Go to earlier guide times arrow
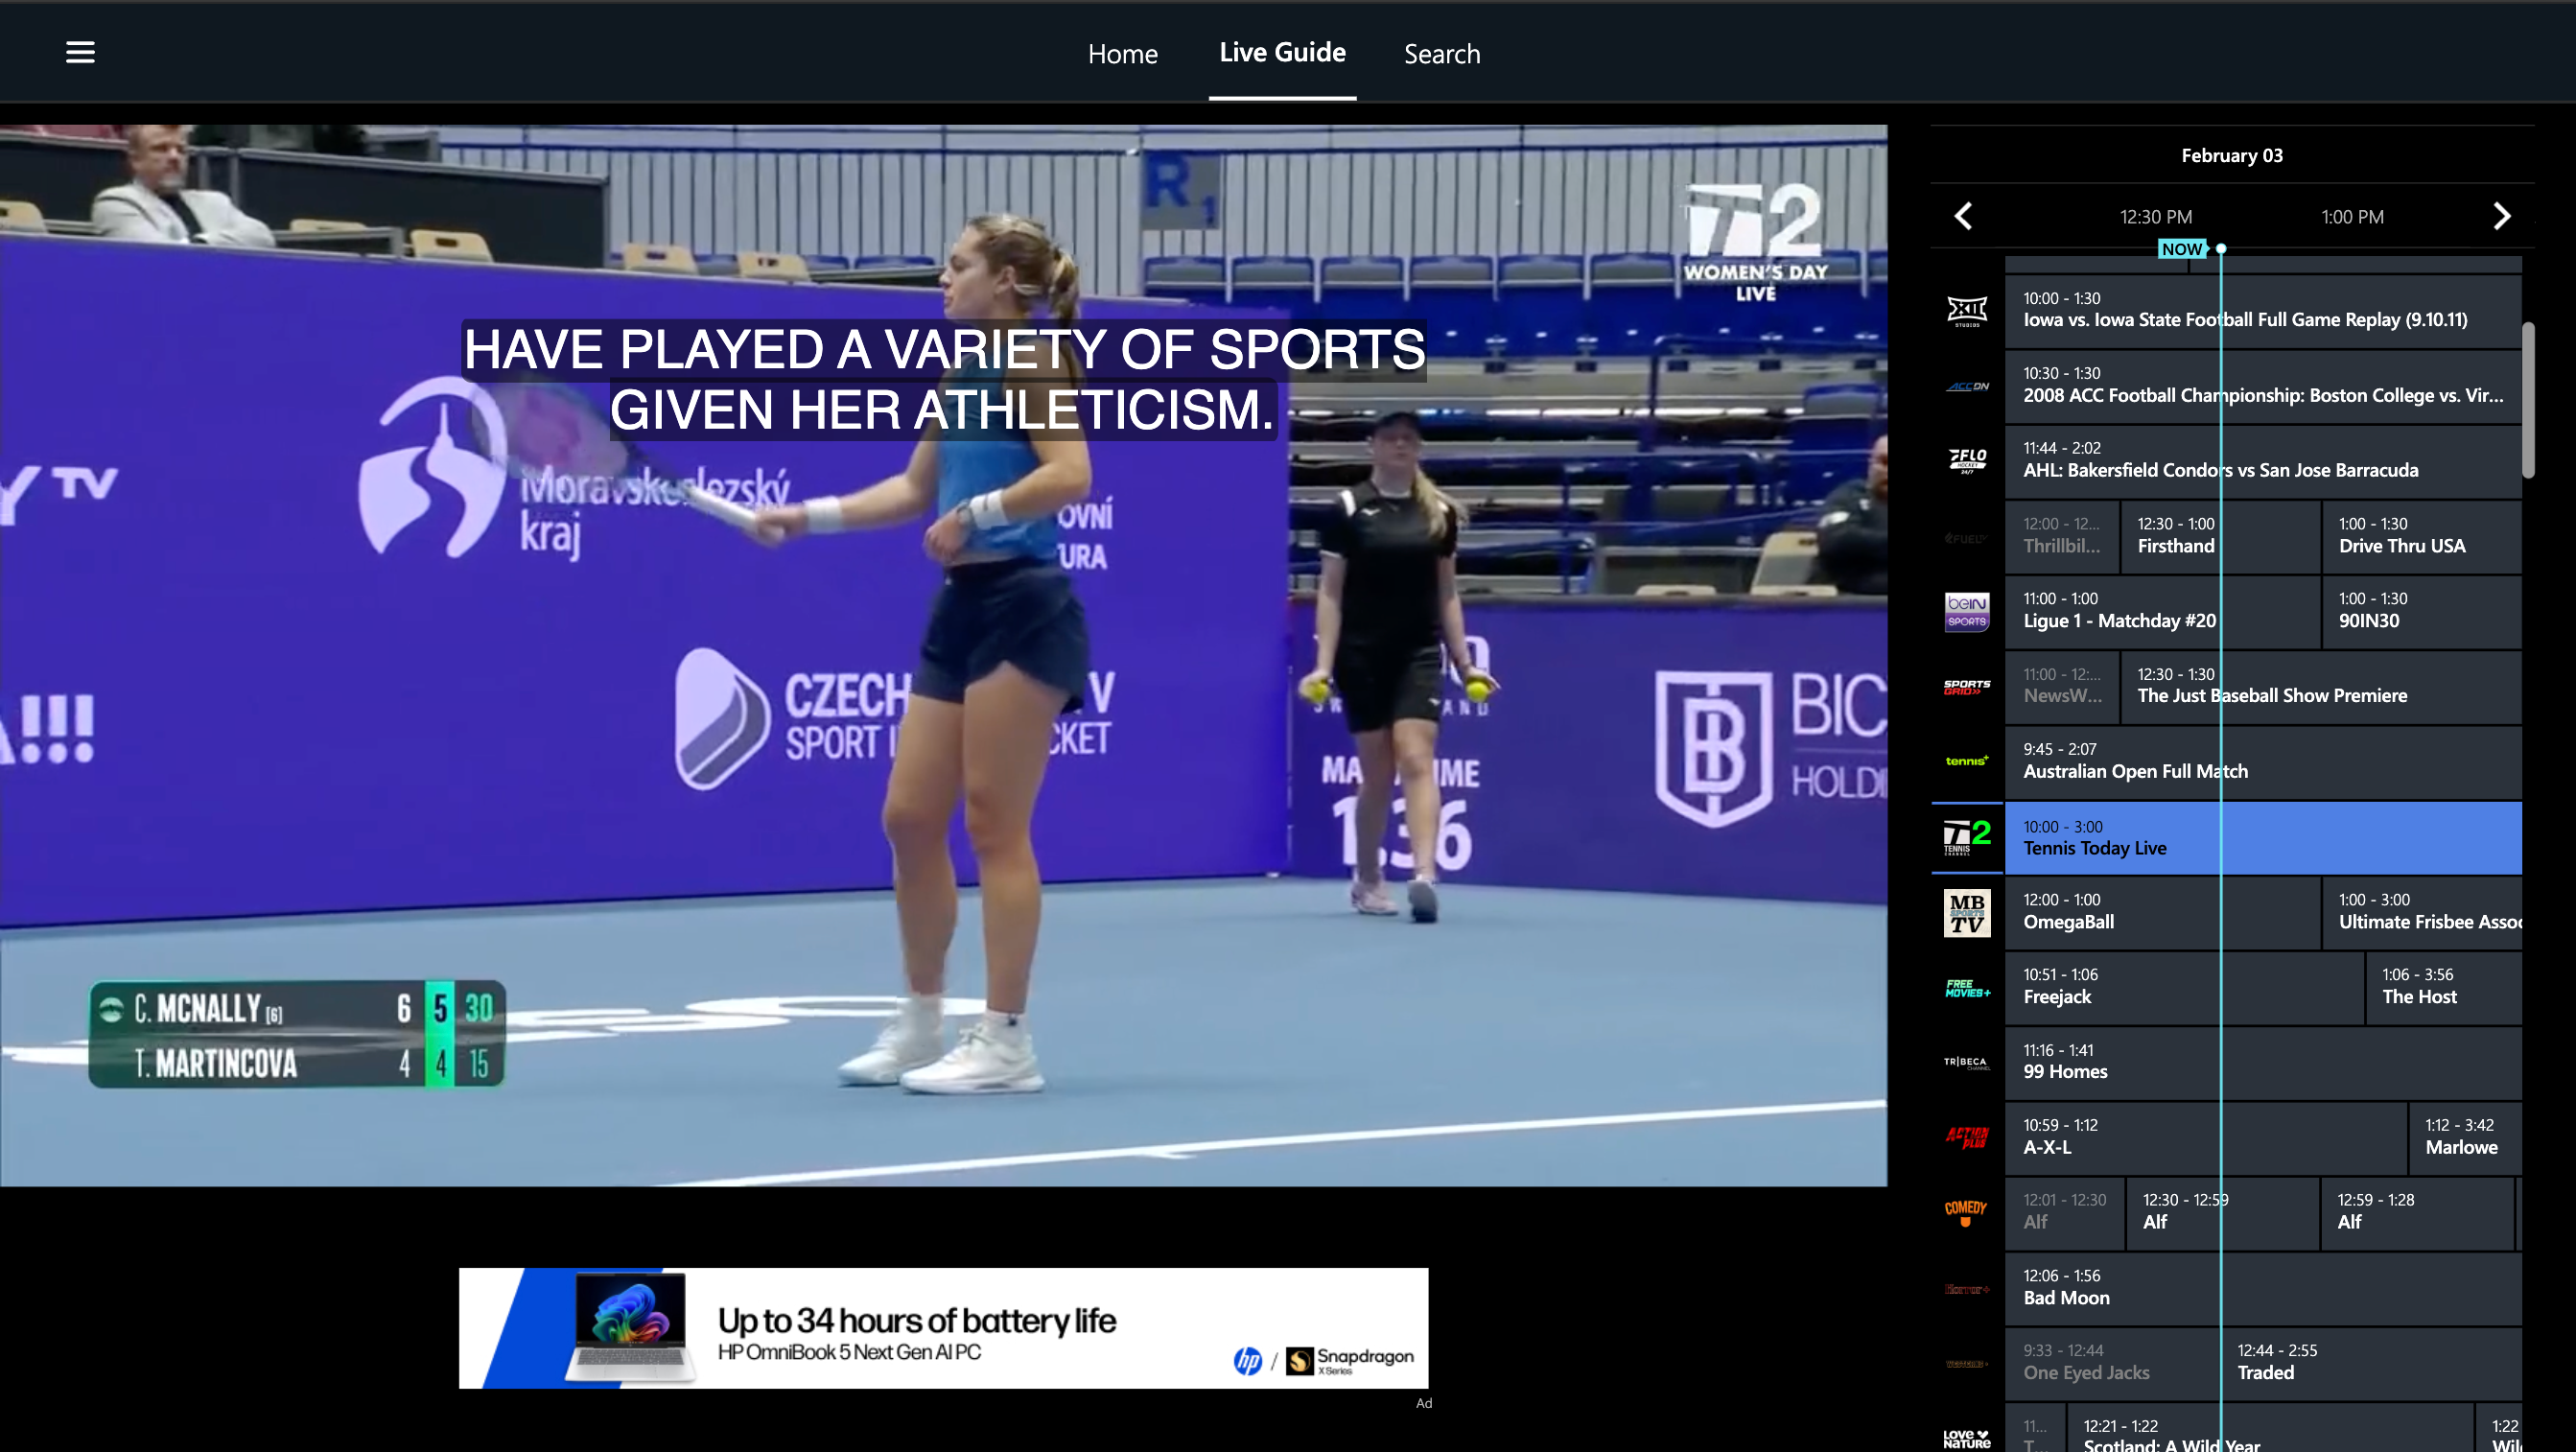The width and height of the screenshot is (2576, 1452). point(1963,216)
